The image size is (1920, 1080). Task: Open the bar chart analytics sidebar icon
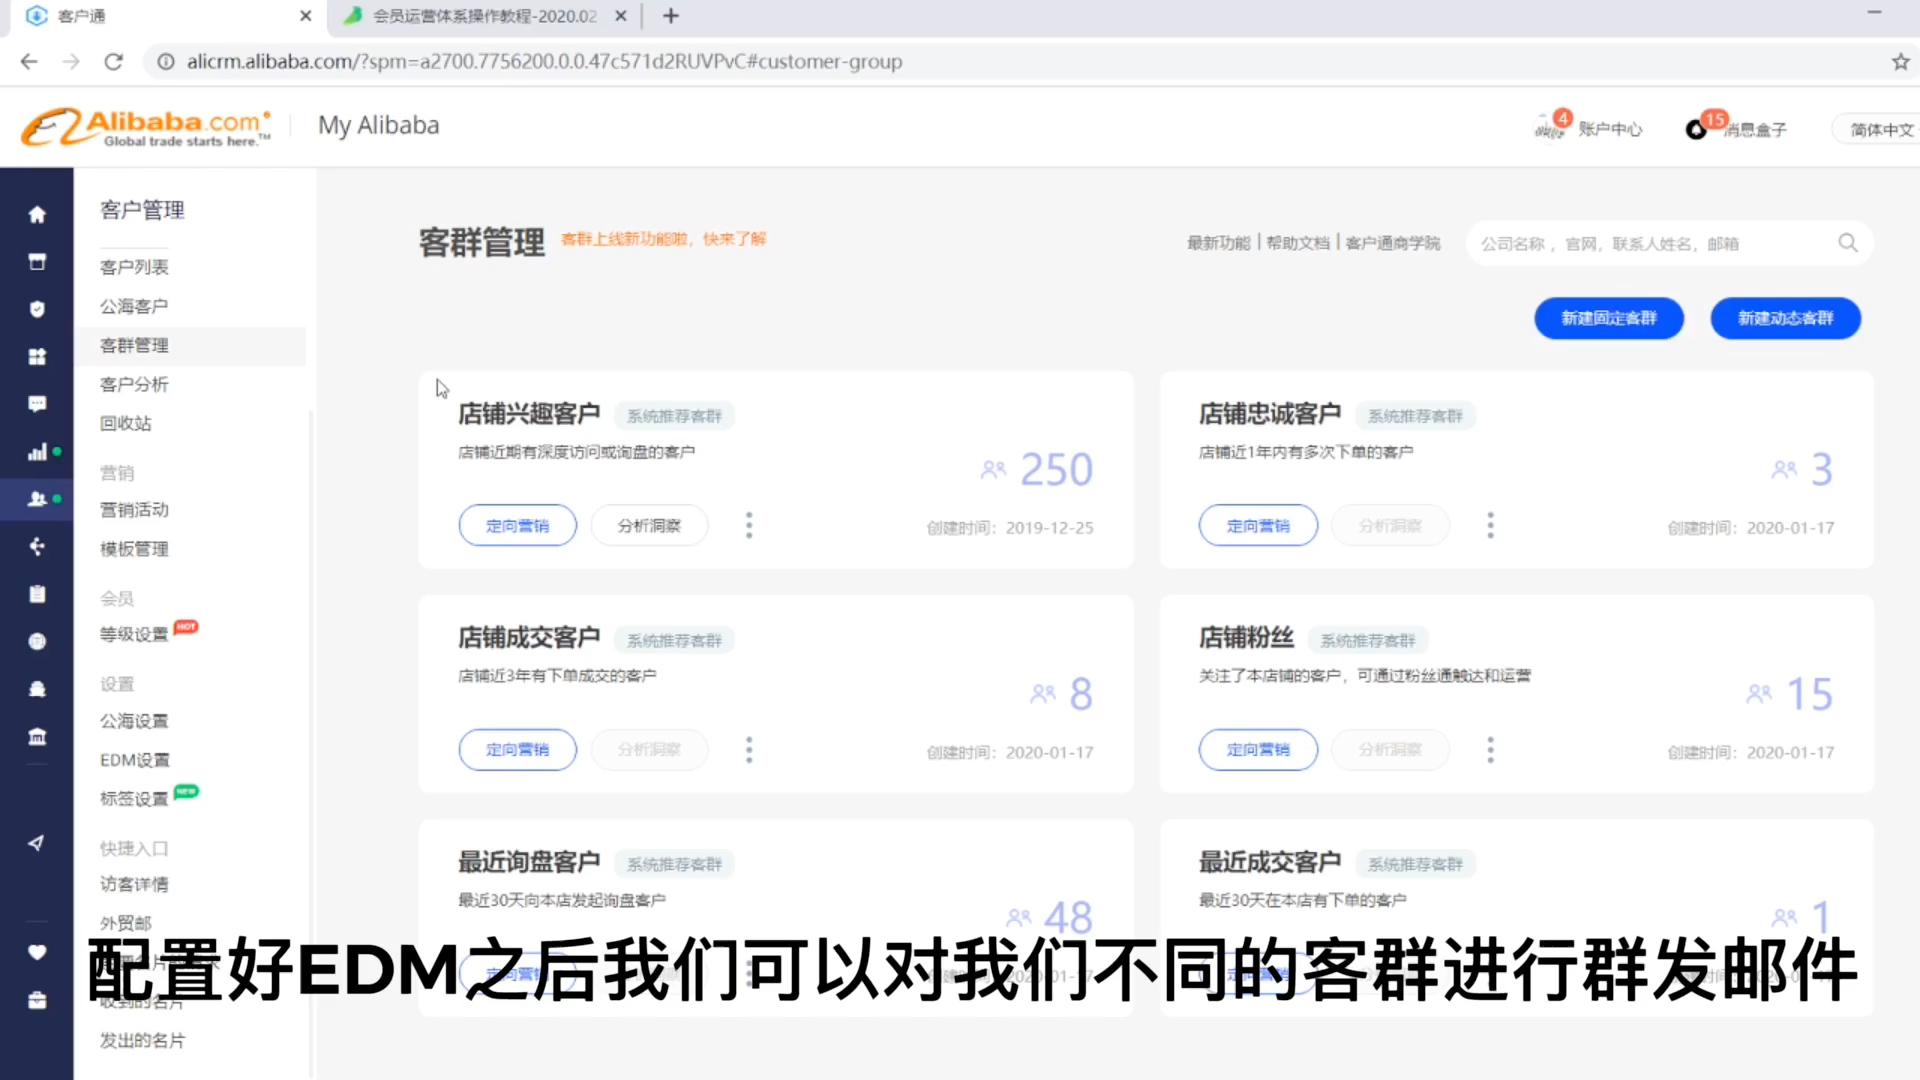click(37, 452)
